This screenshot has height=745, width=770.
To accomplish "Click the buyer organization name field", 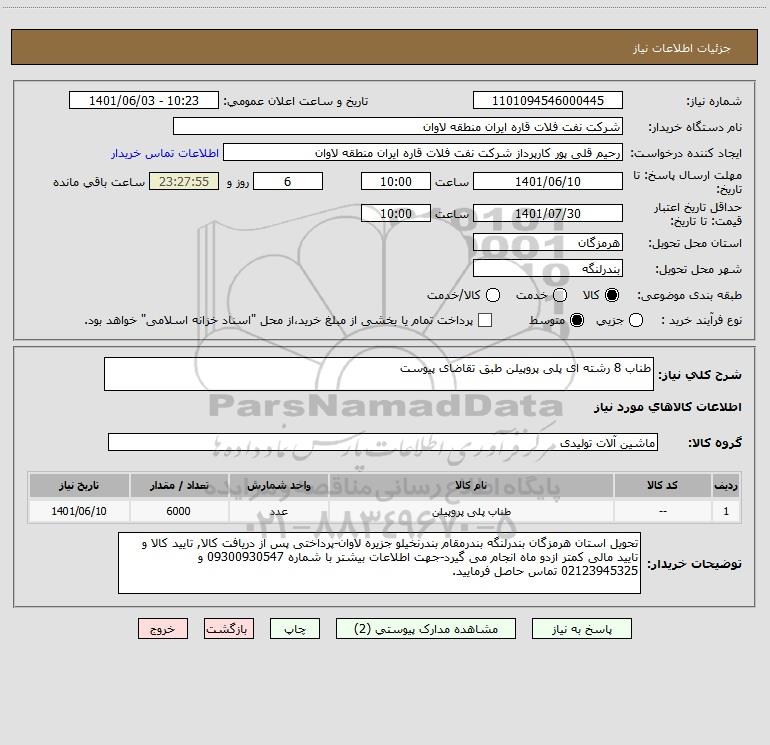I will (398, 127).
